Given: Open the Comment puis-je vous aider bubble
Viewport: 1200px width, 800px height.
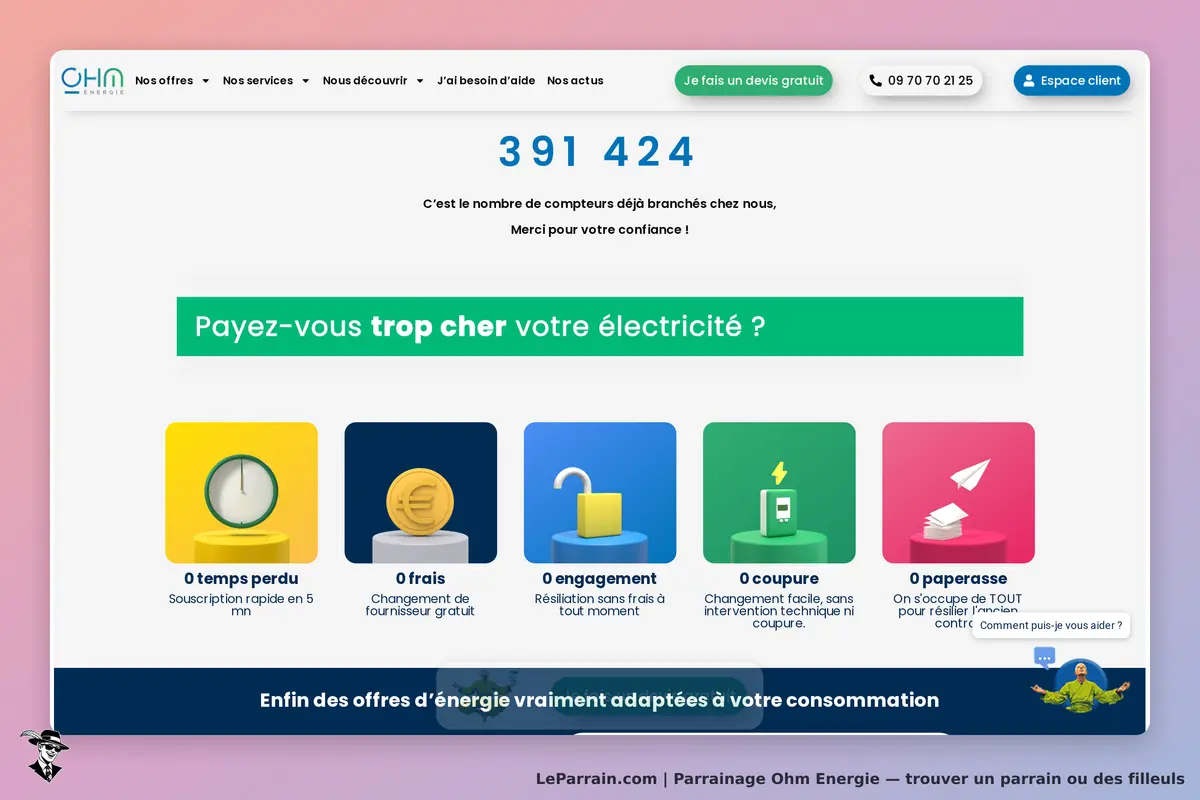Looking at the screenshot, I should pyautogui.click(x=1051, y=625).
